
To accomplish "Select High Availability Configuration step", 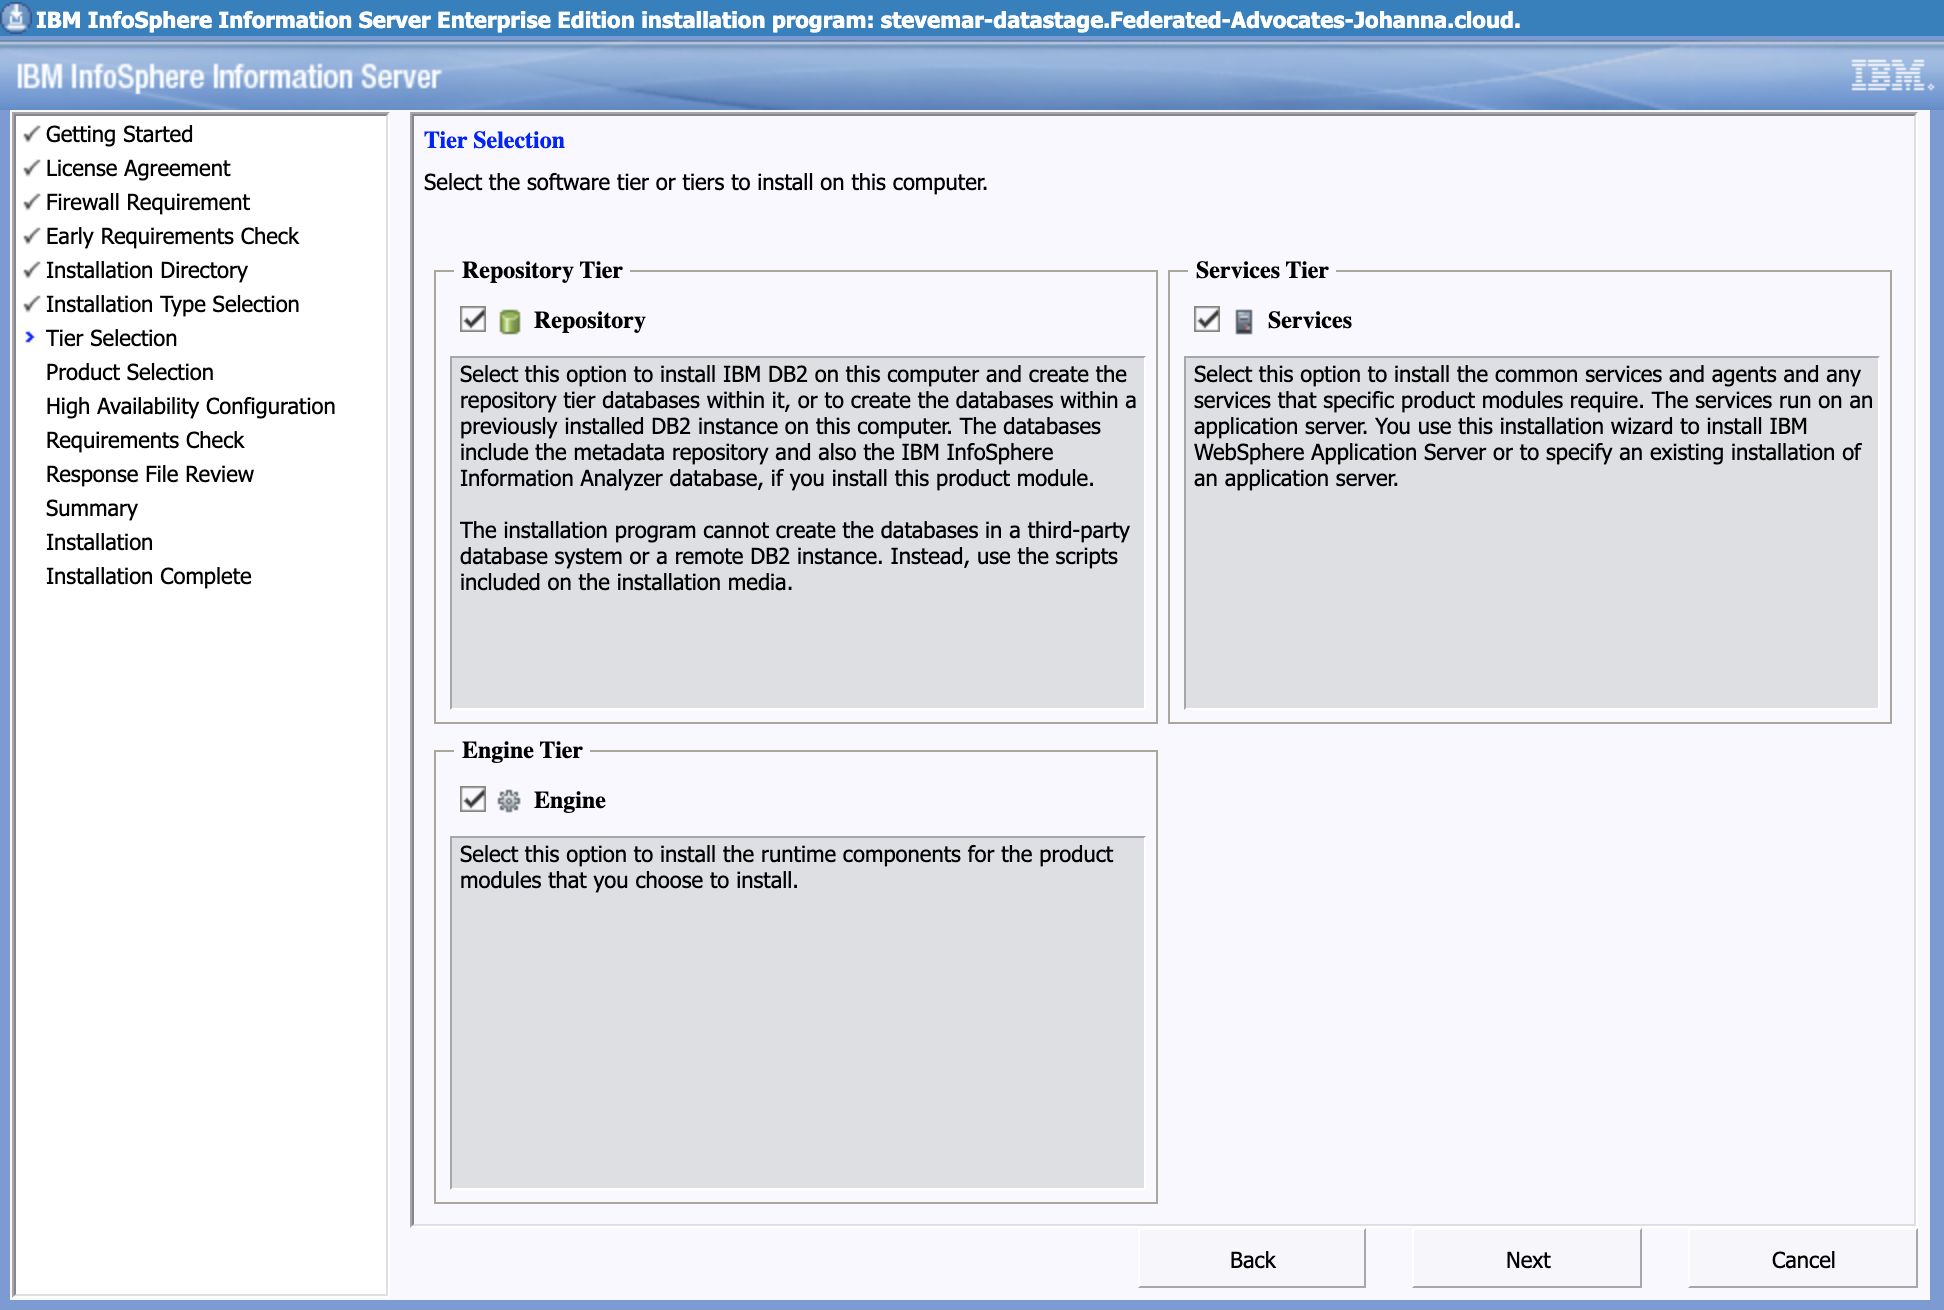I will (x=190, y=406).
